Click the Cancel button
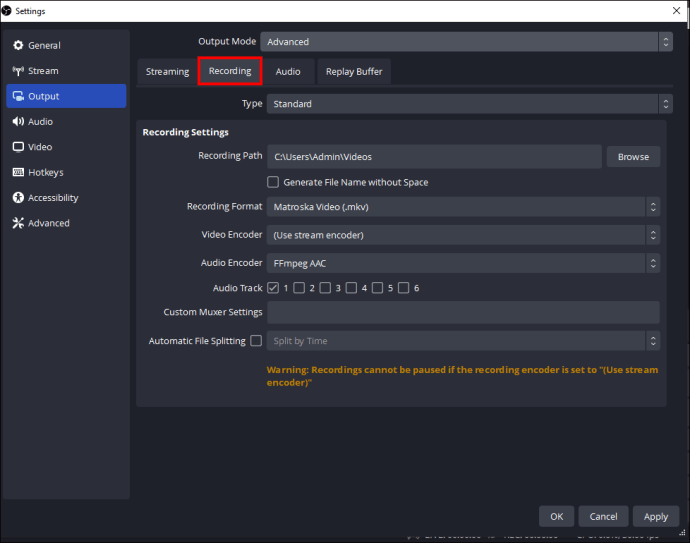Viewport: 690px width, 543px height. click(603, 516)
